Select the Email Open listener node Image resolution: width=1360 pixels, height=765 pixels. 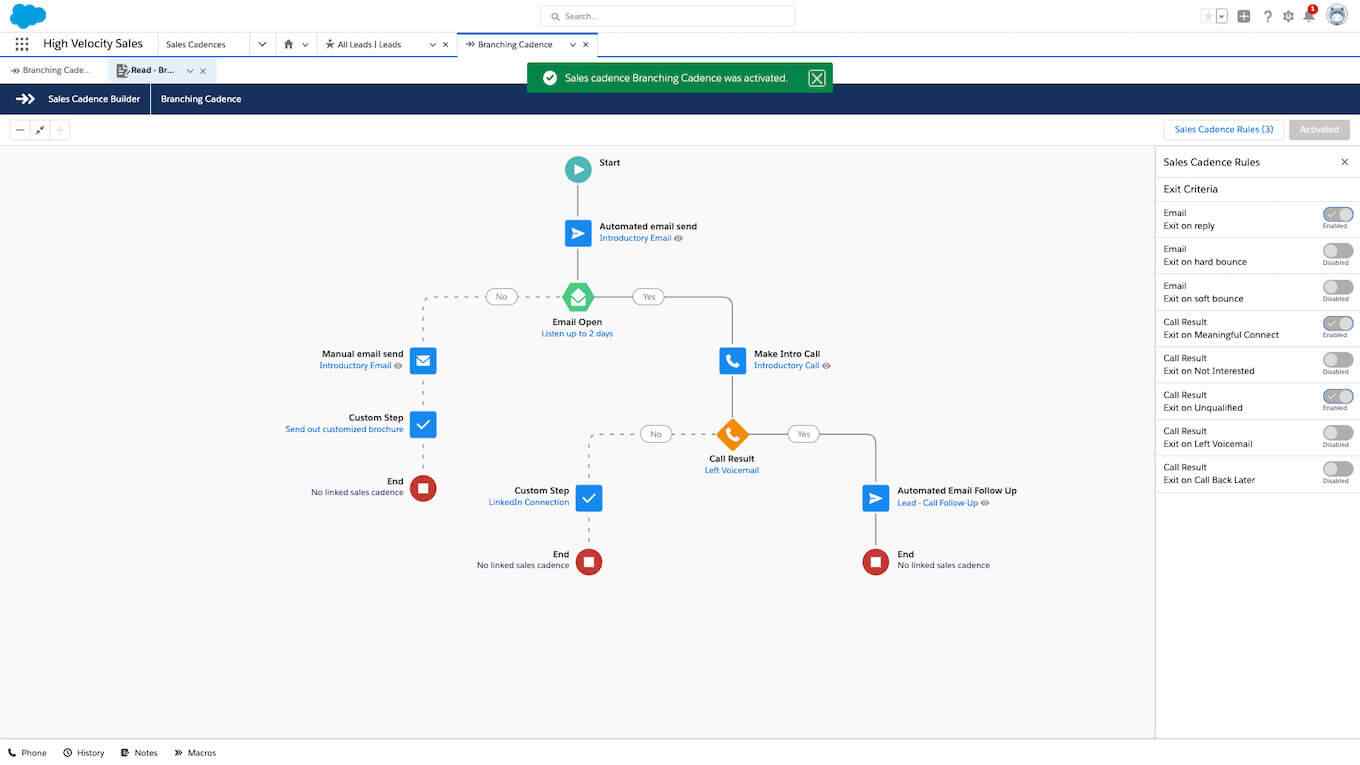[578, 297]
